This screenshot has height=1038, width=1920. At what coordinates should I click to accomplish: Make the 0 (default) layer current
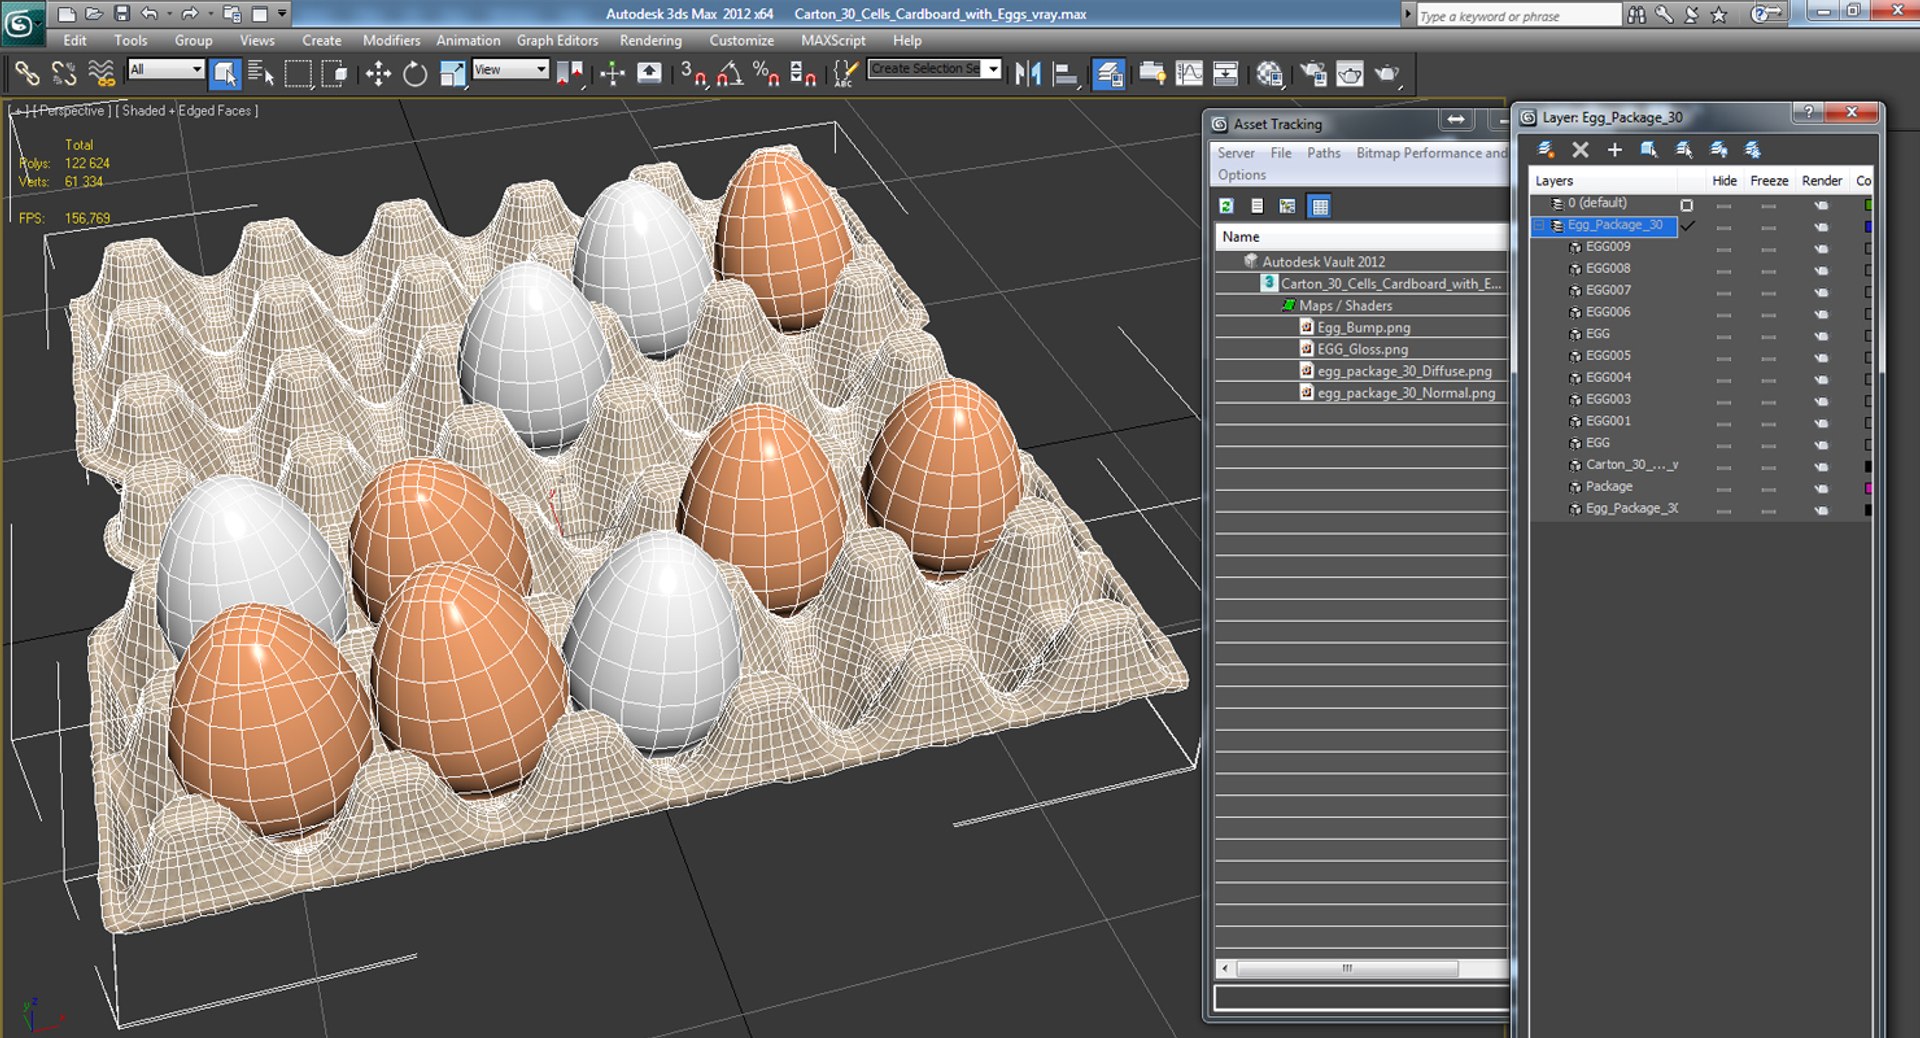pyautogui.click(x=1687, y=204)
